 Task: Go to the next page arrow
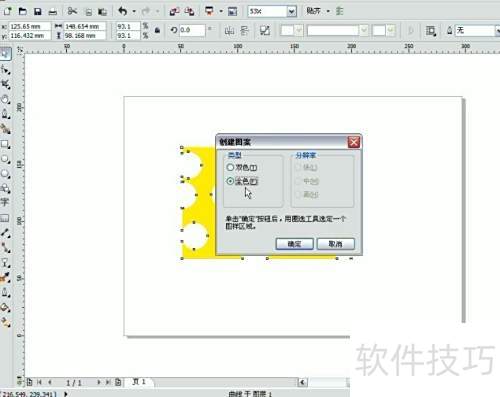pos(99,382)
